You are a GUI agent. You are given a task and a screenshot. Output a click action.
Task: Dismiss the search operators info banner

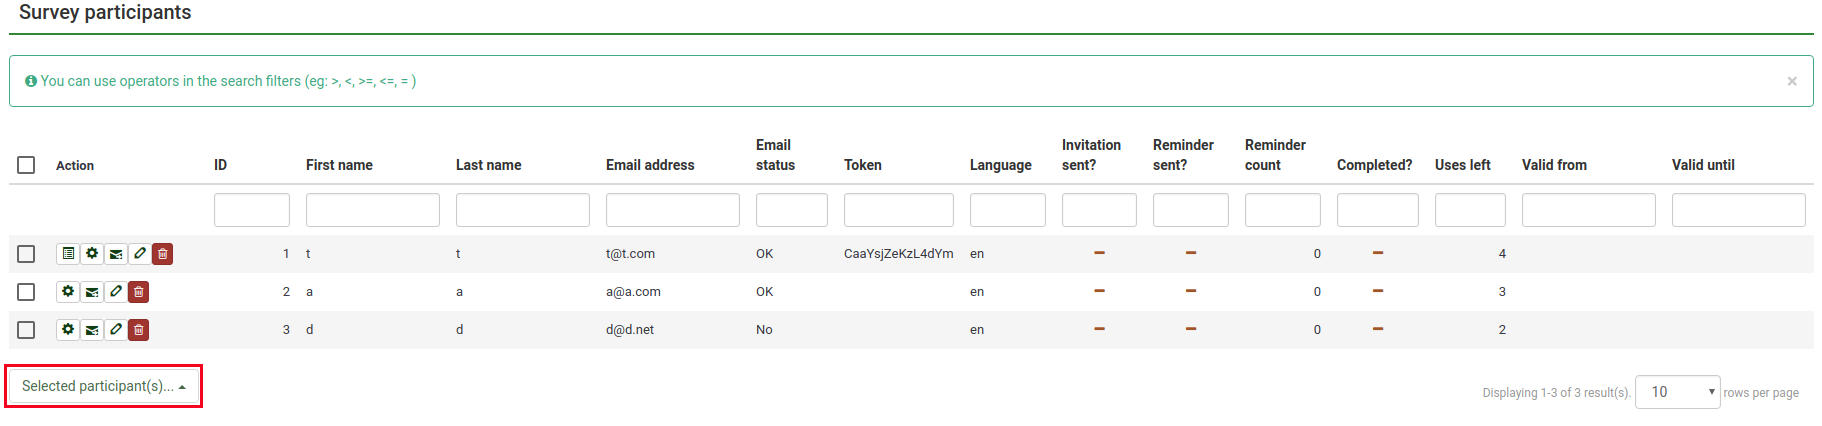tap(1792, 81)
